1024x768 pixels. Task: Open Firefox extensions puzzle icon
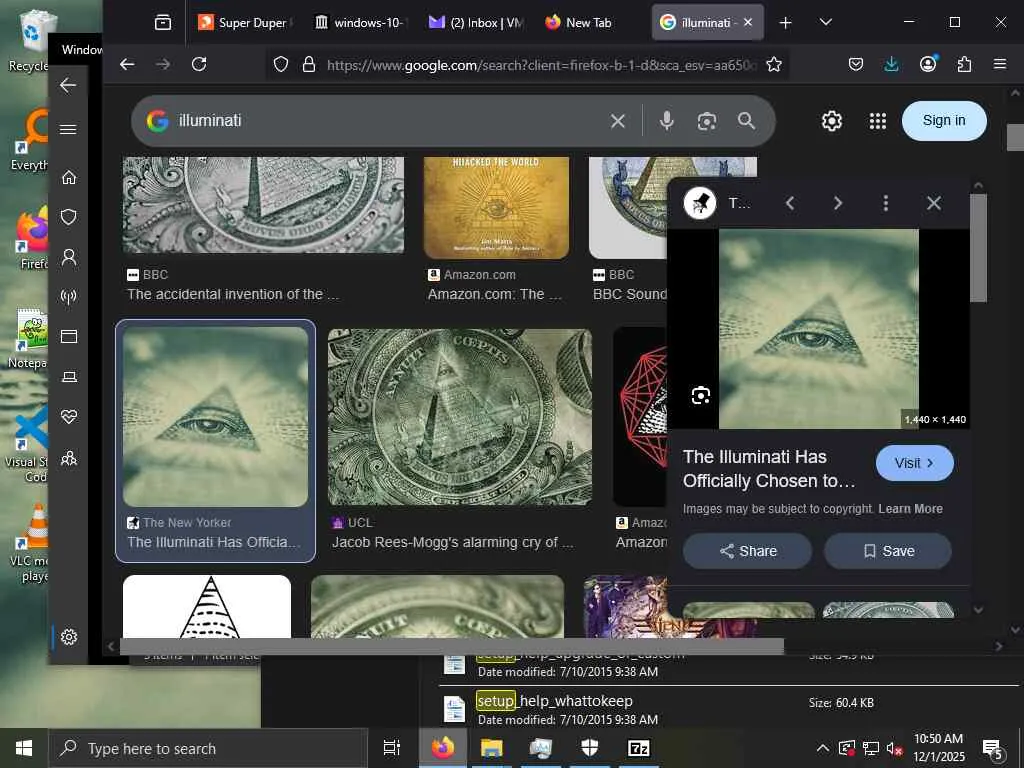click(964, 64)
